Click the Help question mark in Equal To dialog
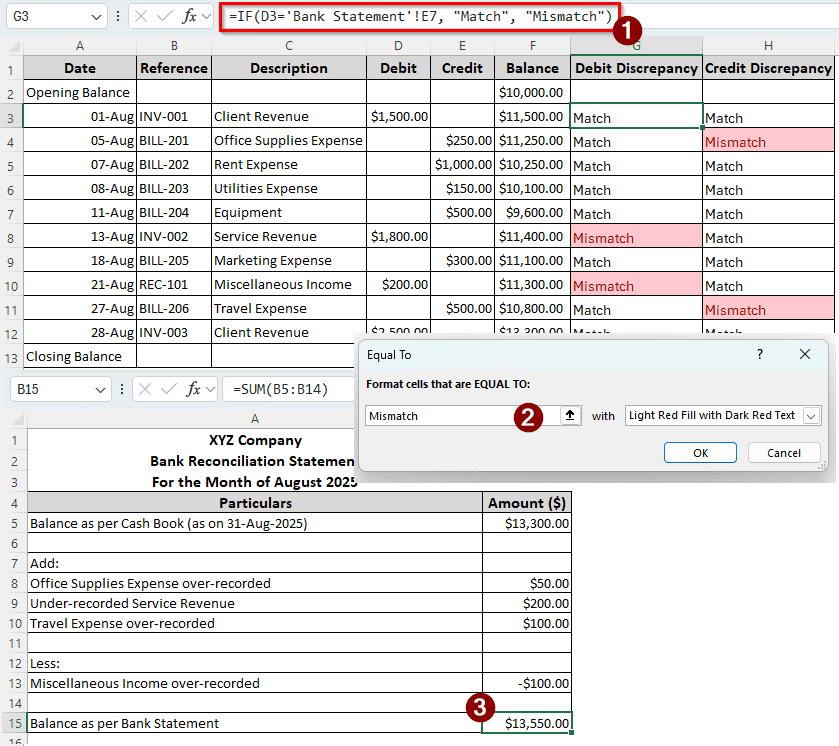This screenshot has width=839, height=746. (x=760, y=354)
